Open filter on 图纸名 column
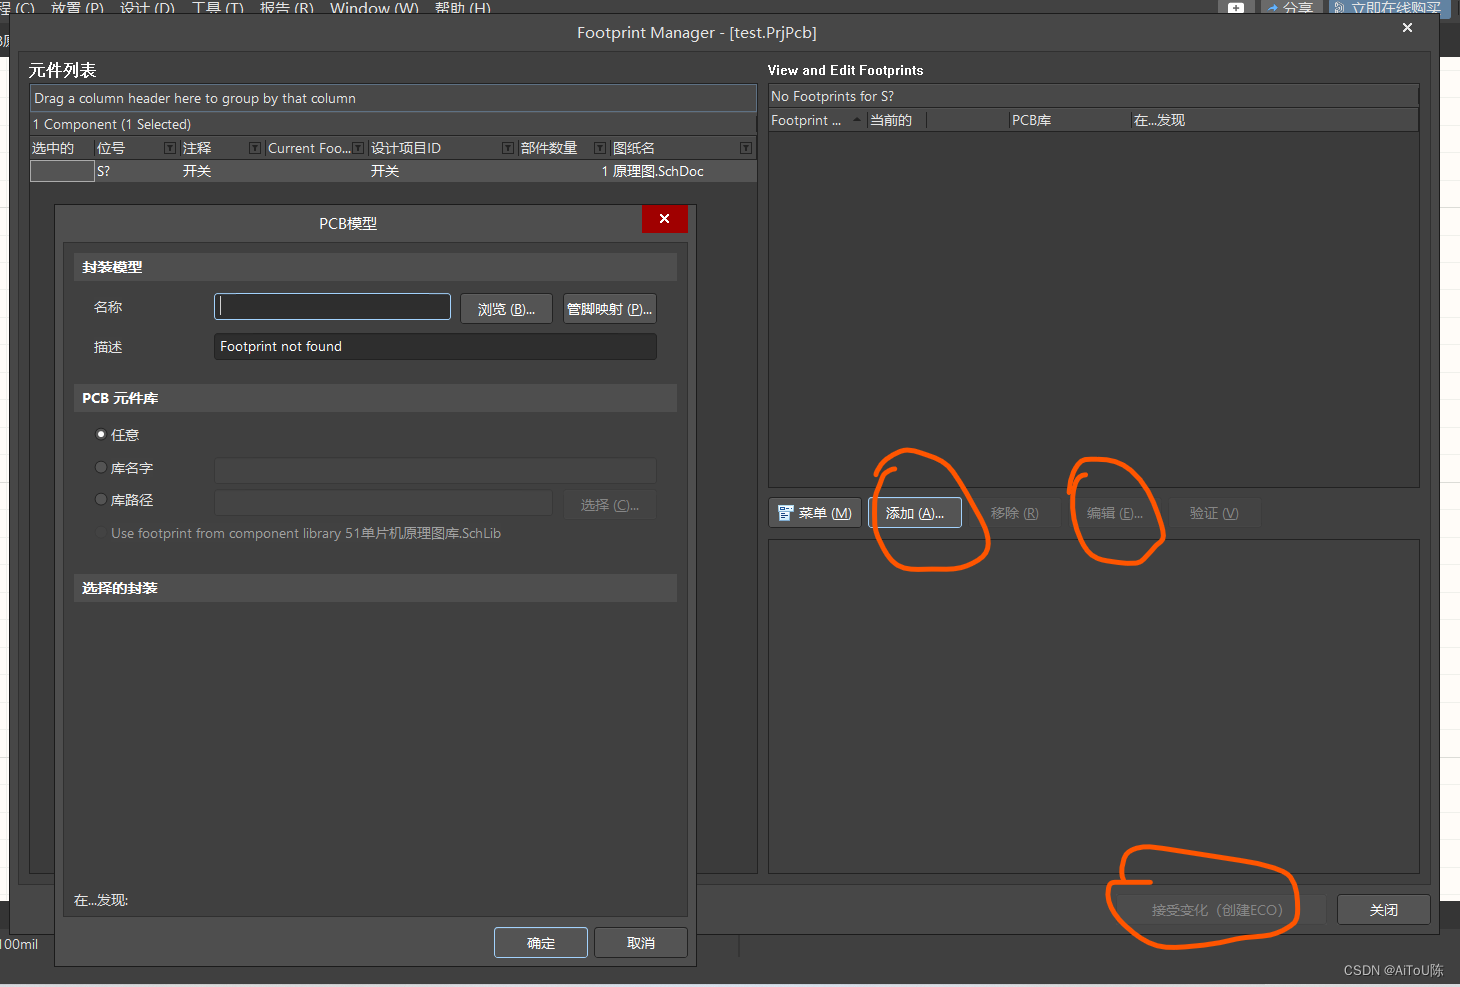Screen dimensions: 1460x987 click(745, 148)
